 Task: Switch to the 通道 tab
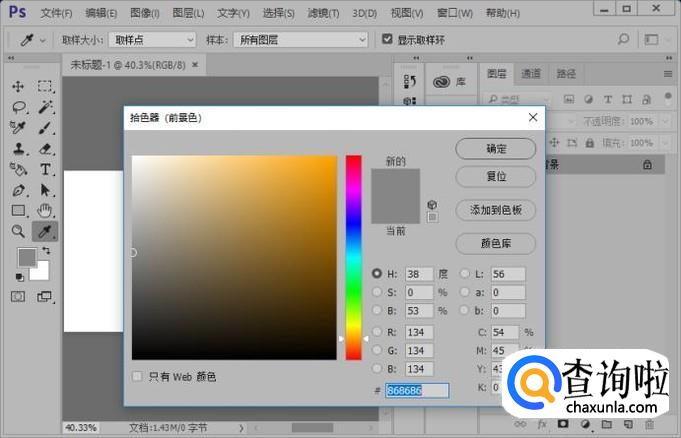coord(531,74)
